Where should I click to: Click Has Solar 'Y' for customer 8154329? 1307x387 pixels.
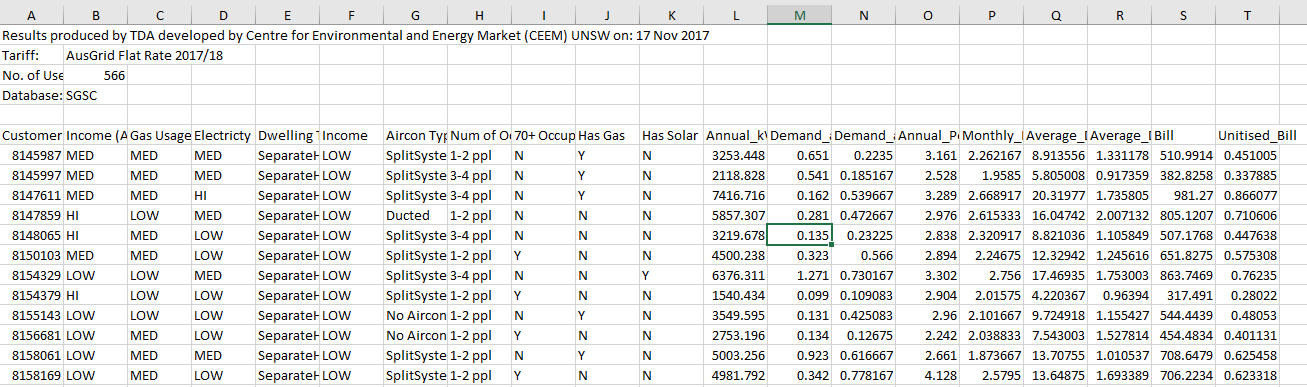tap(672, 277)
